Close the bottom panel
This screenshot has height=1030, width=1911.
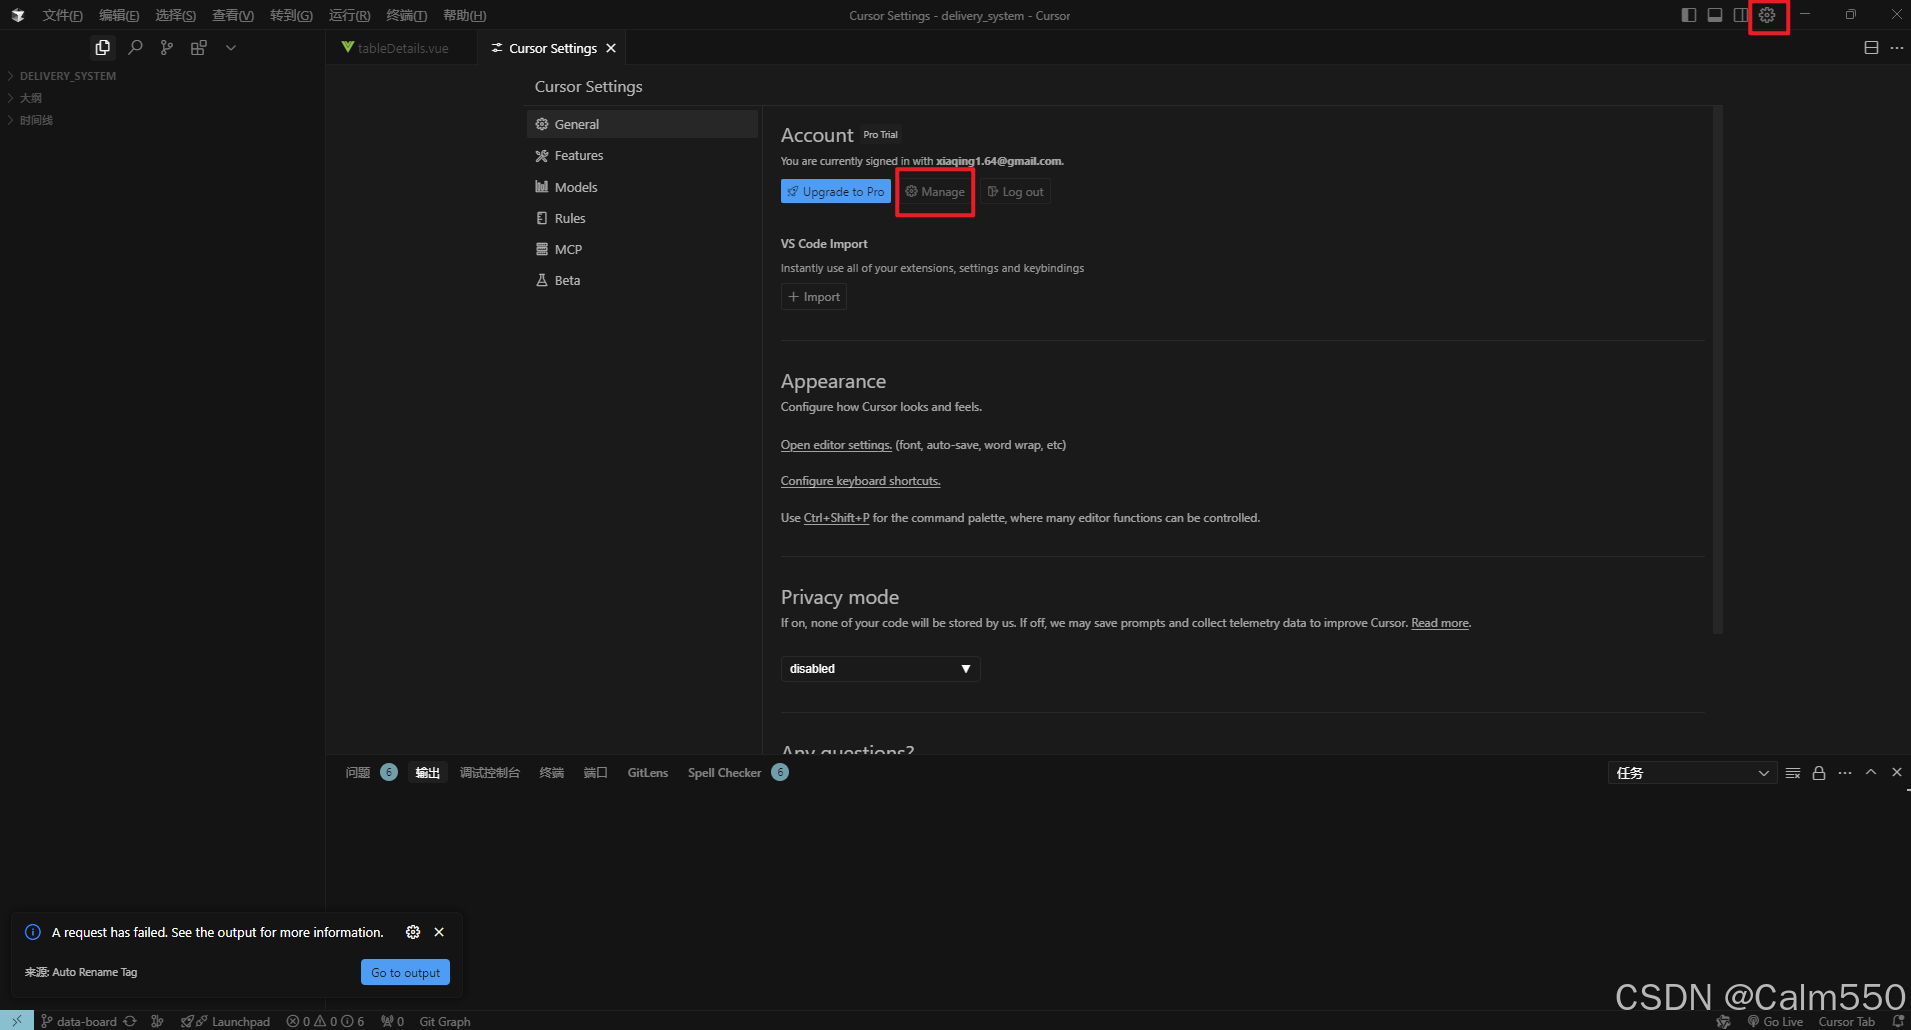pyautogui.click(x=1897, y=772)
